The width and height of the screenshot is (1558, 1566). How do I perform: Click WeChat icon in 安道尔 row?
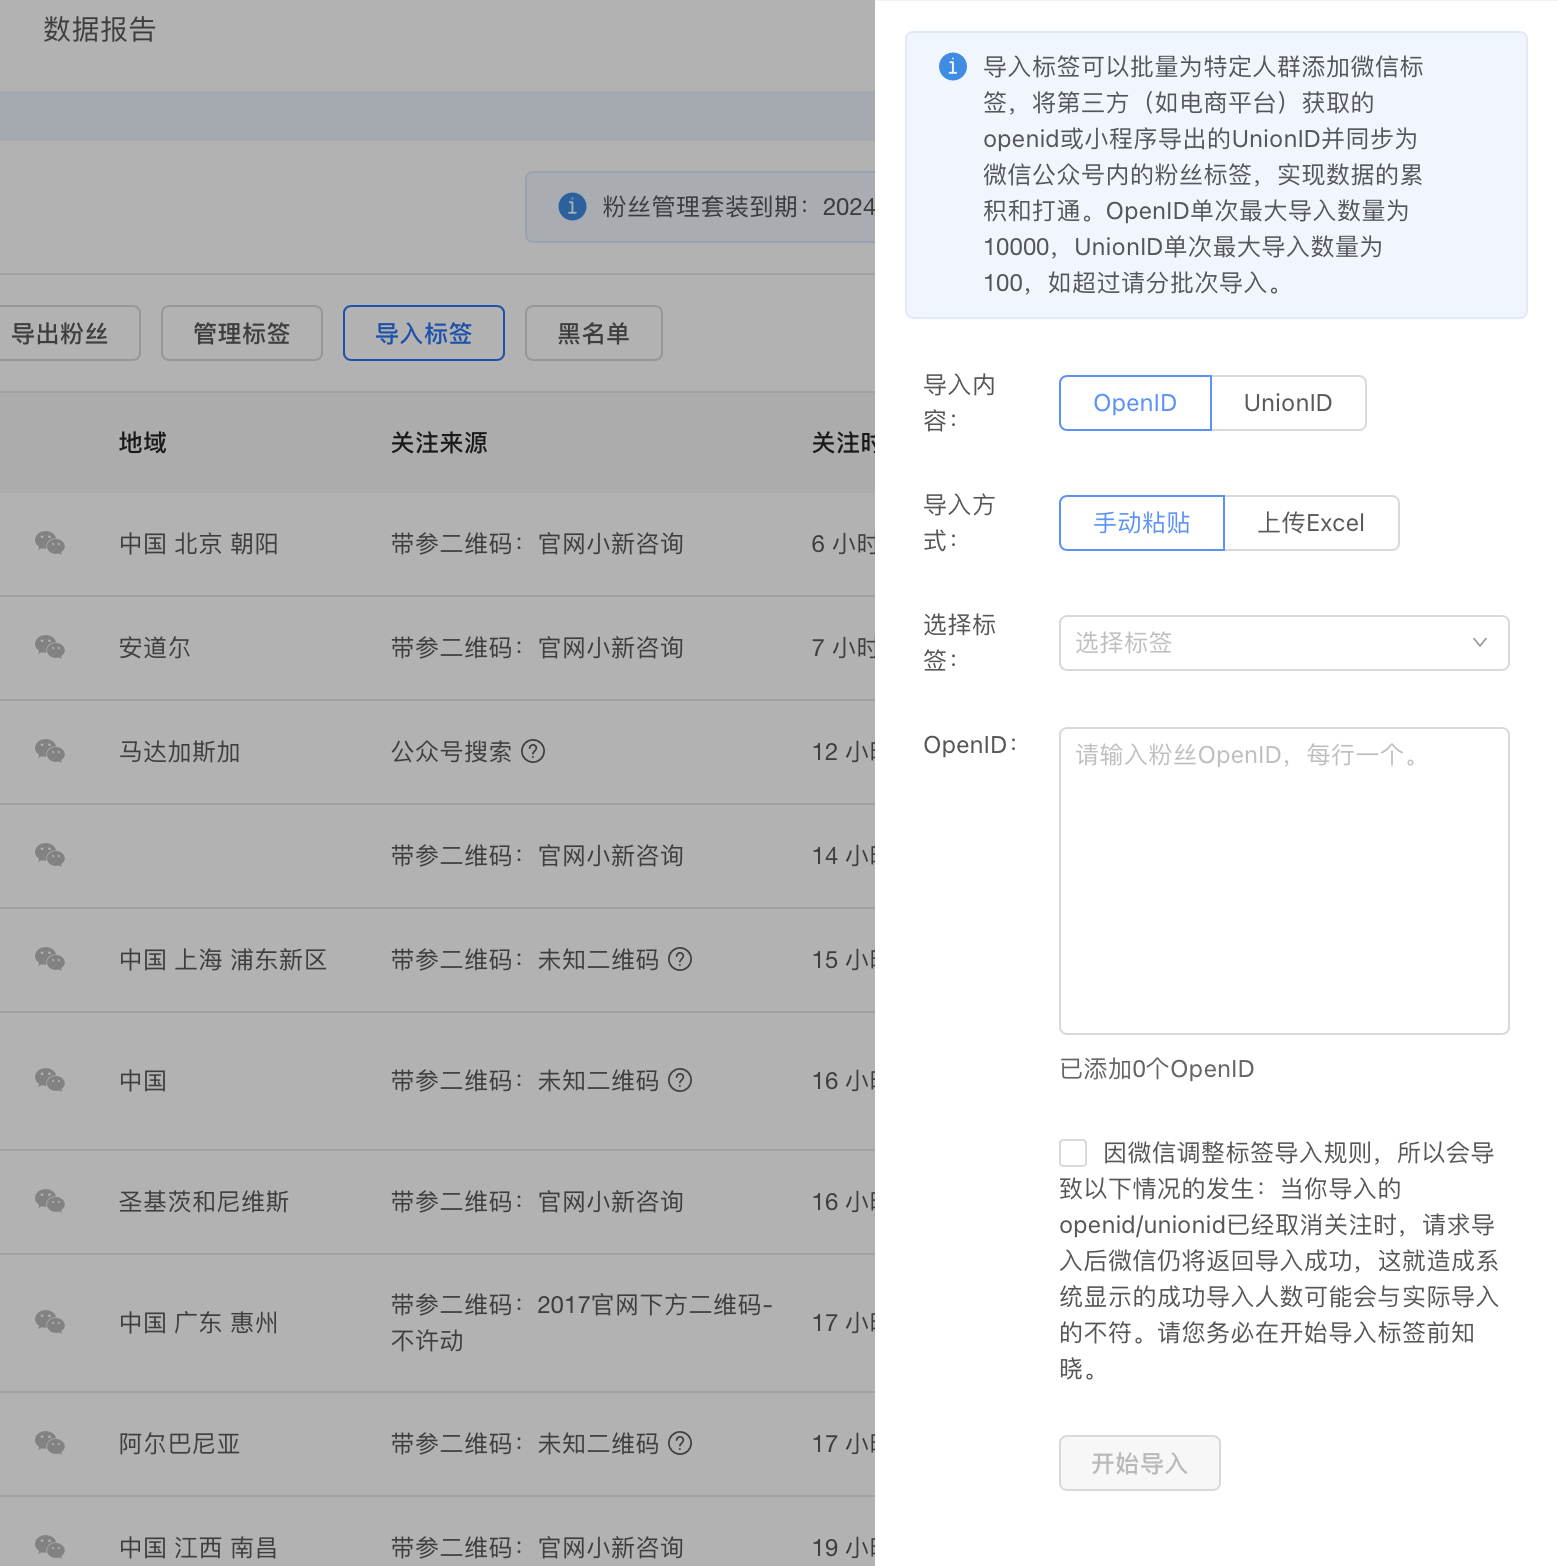click(50, 647)
